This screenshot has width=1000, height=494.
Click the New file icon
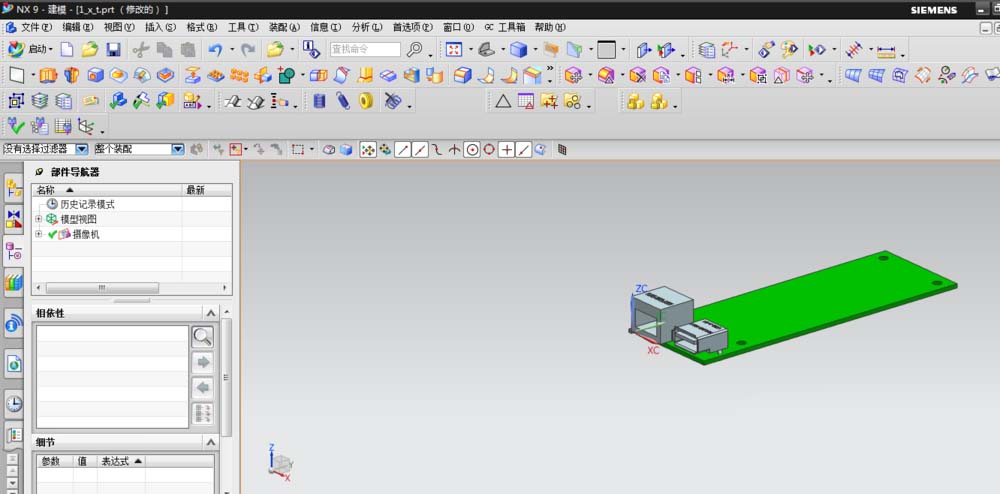tap(67, 50)
